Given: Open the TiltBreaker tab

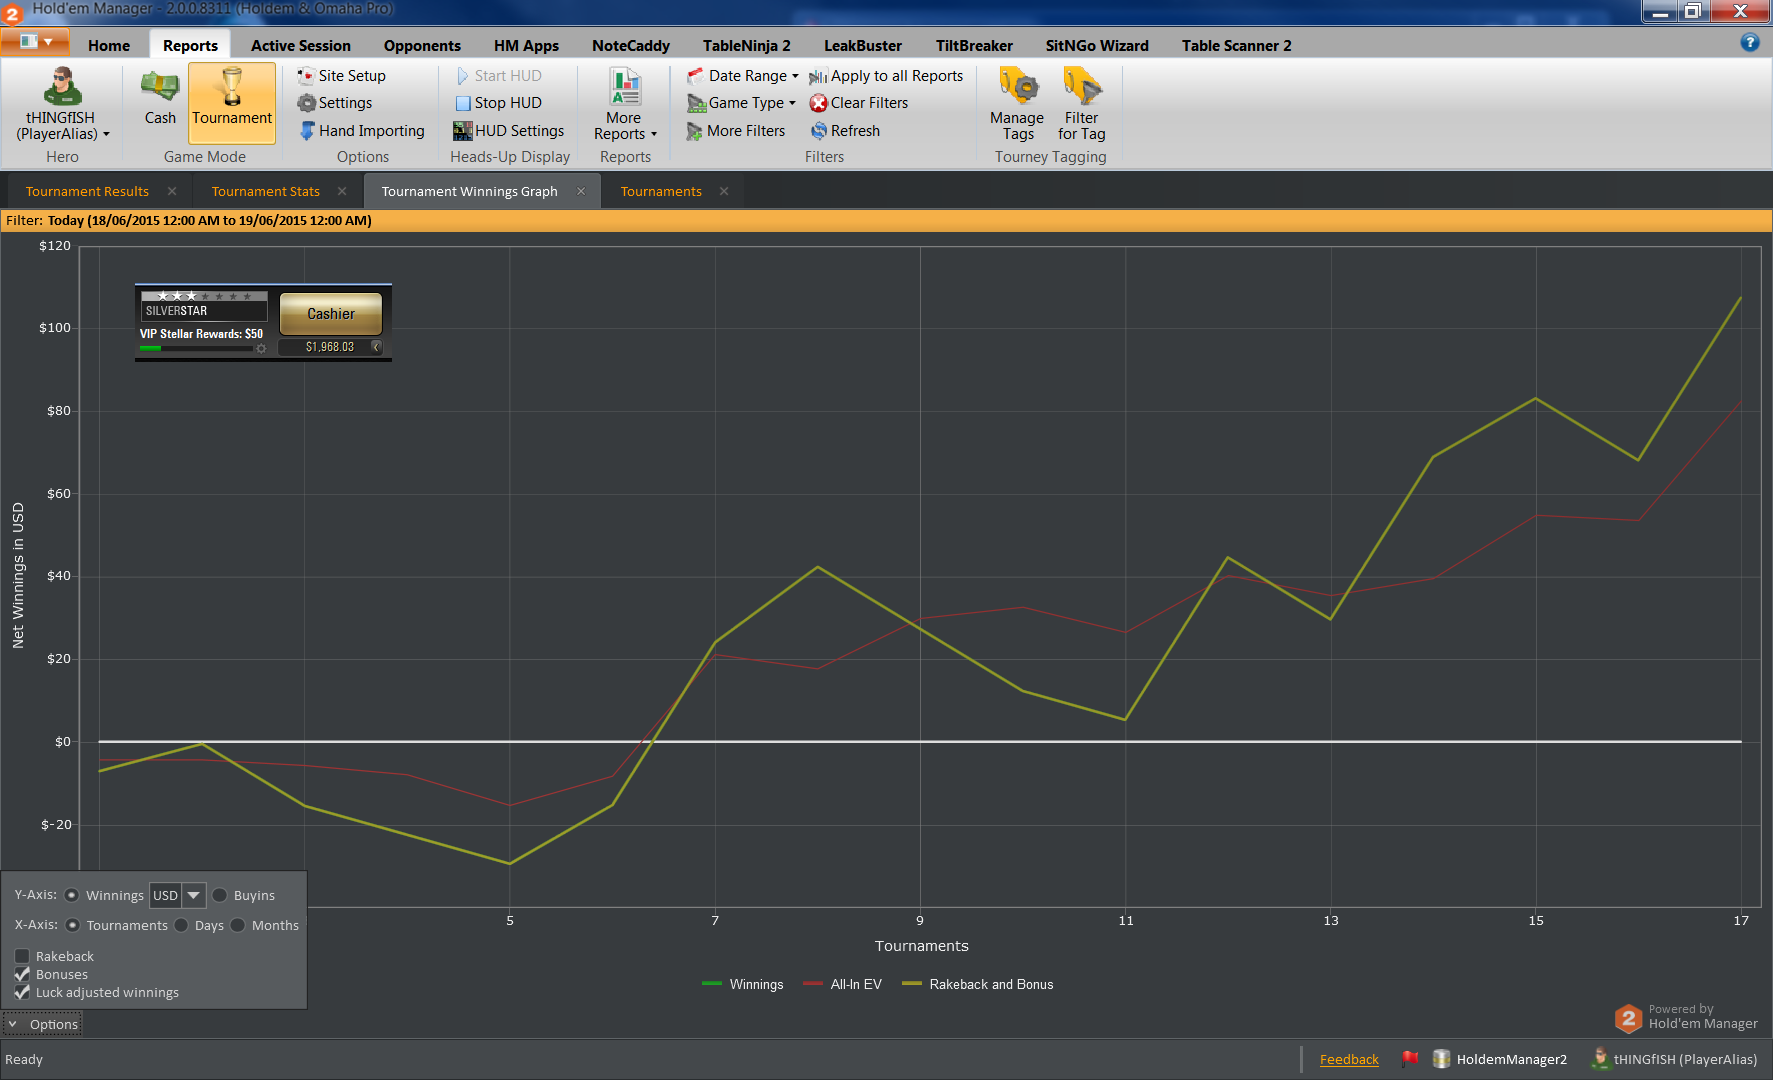Looking at the screenshot, I should point(974,45).
